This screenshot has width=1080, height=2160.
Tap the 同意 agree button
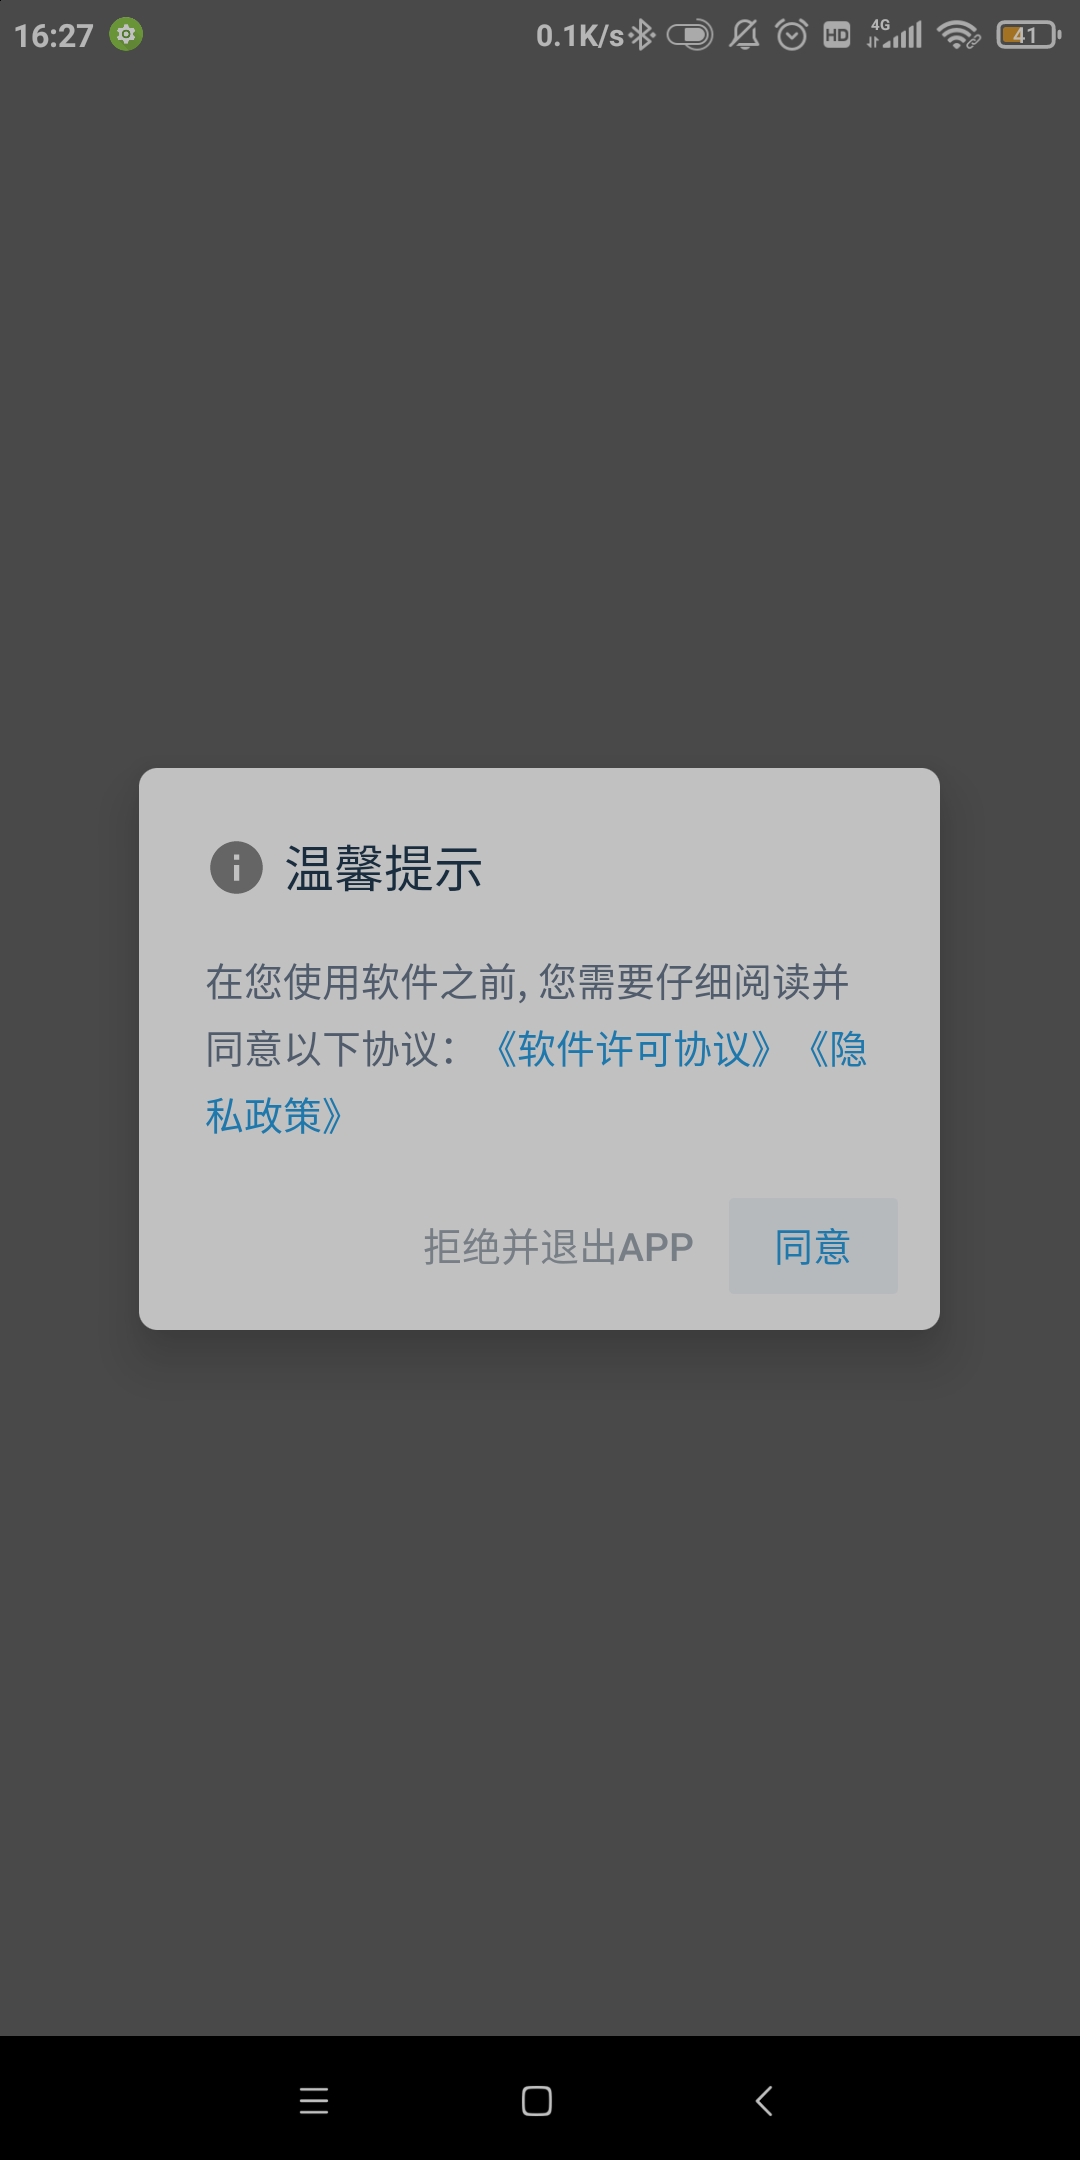(x=812, y=1246)
